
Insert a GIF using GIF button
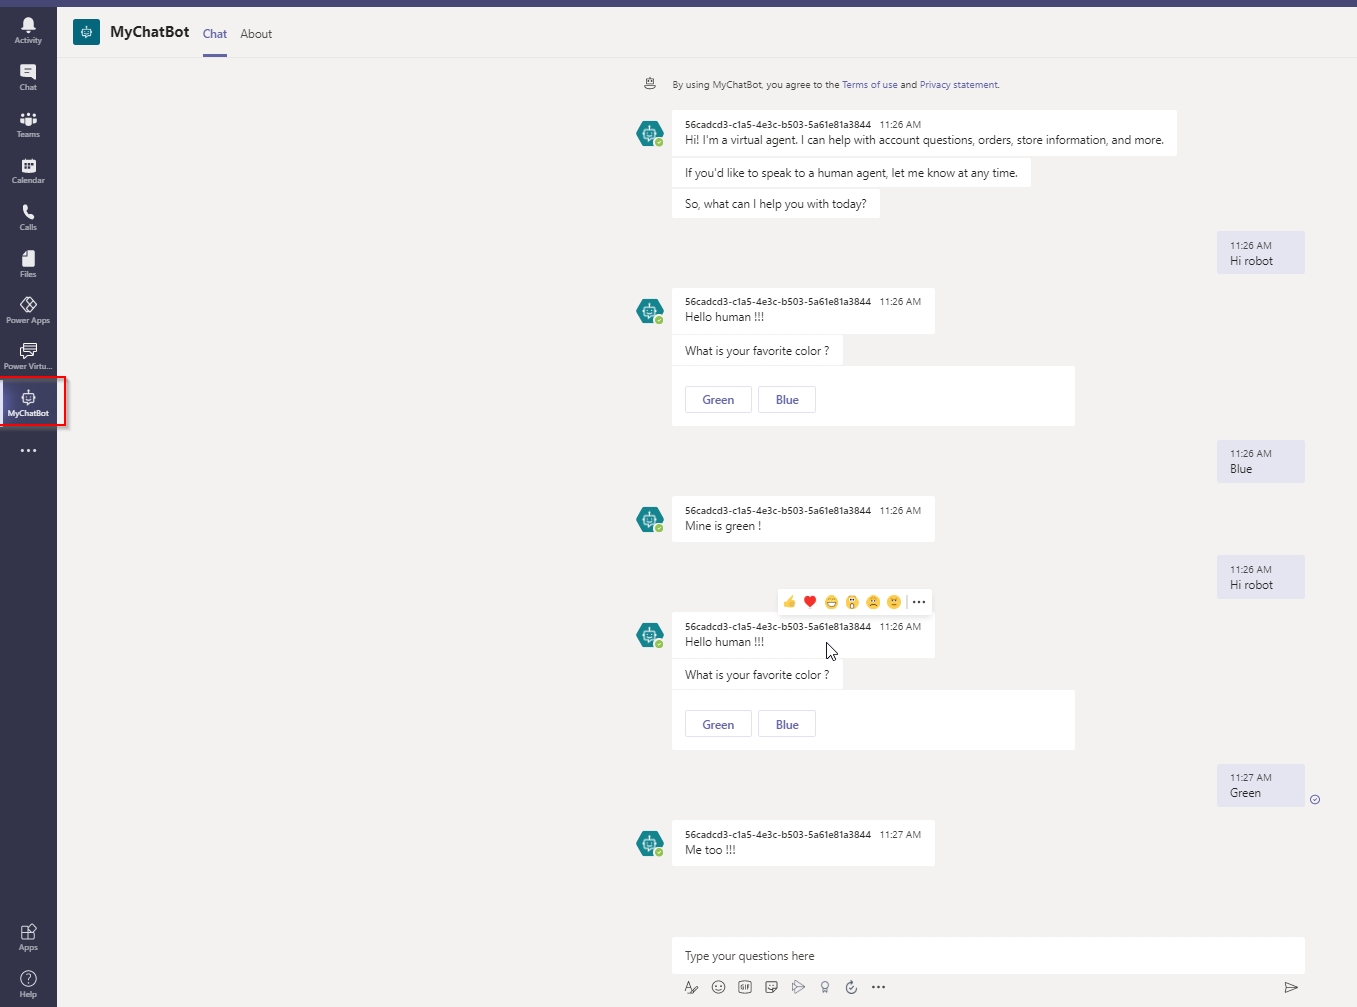[x=745, y=987]
